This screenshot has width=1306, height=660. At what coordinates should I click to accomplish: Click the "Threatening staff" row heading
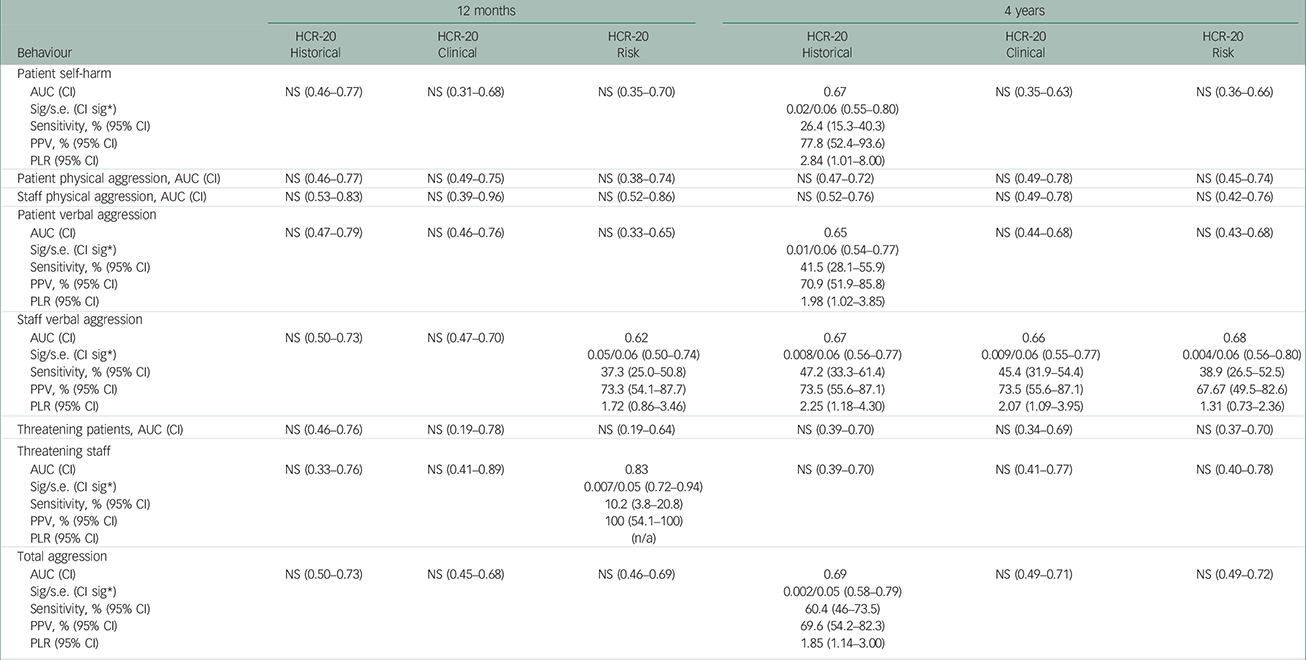tap(58, 451)
